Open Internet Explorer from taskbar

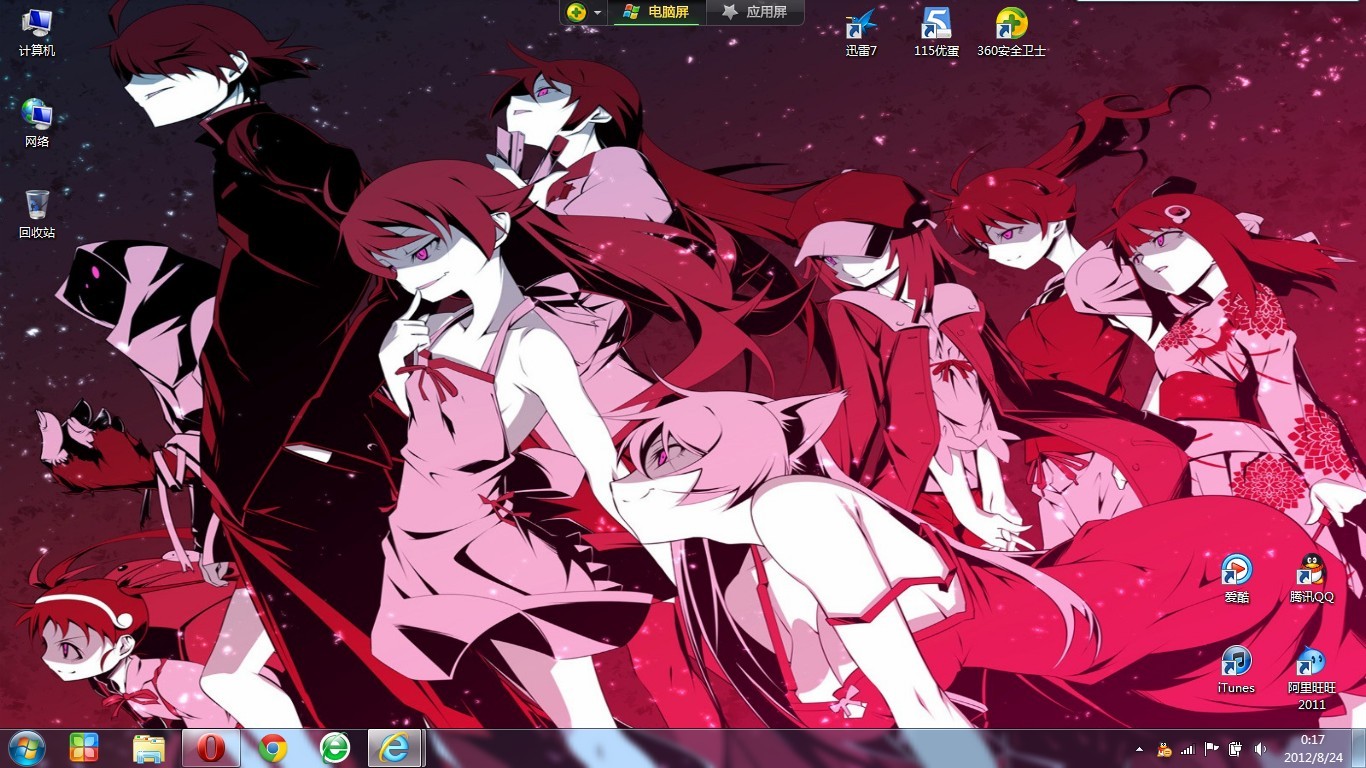click(395, 748)
